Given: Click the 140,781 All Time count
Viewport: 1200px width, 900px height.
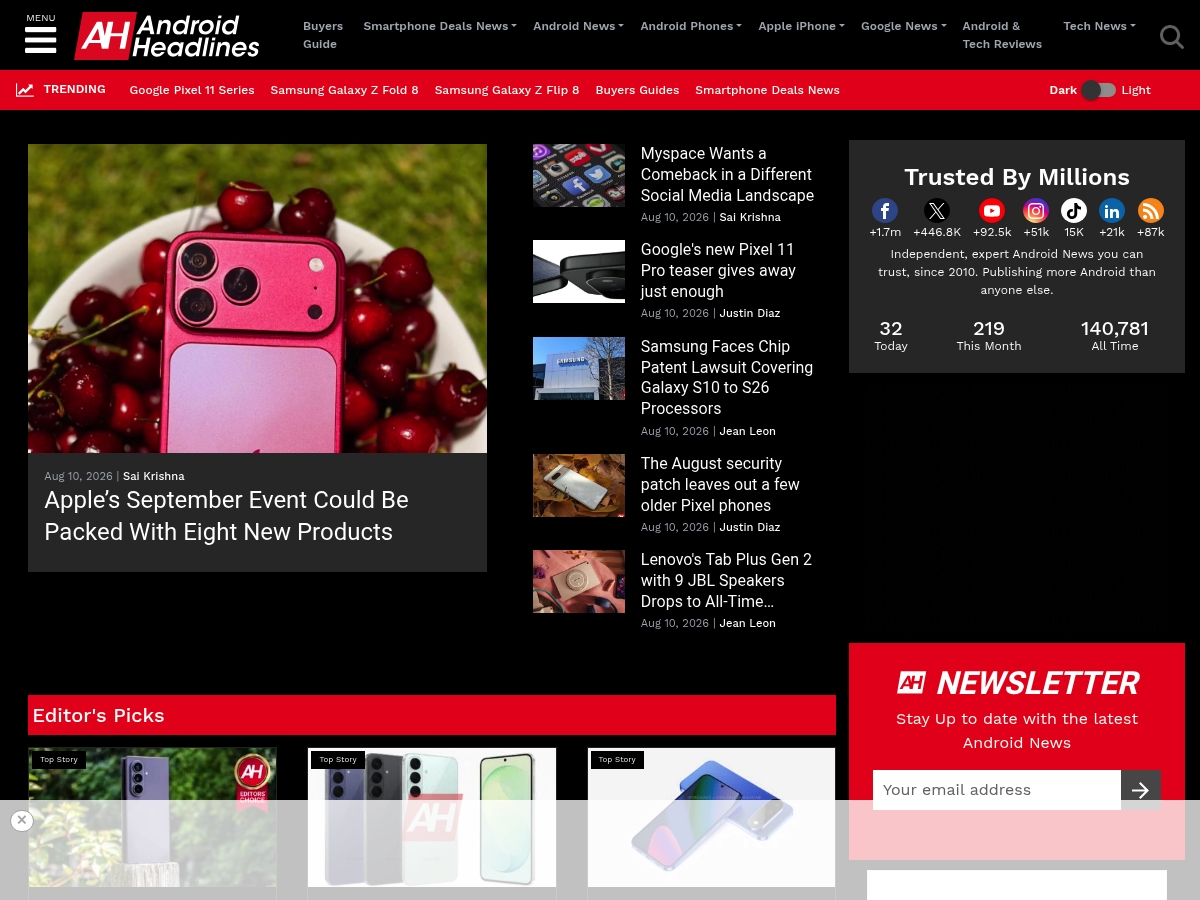Looking at the screenshot, I should point(1115,328).
